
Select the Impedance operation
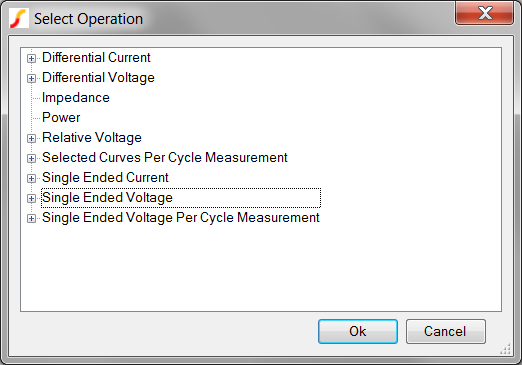click(76, 98)
